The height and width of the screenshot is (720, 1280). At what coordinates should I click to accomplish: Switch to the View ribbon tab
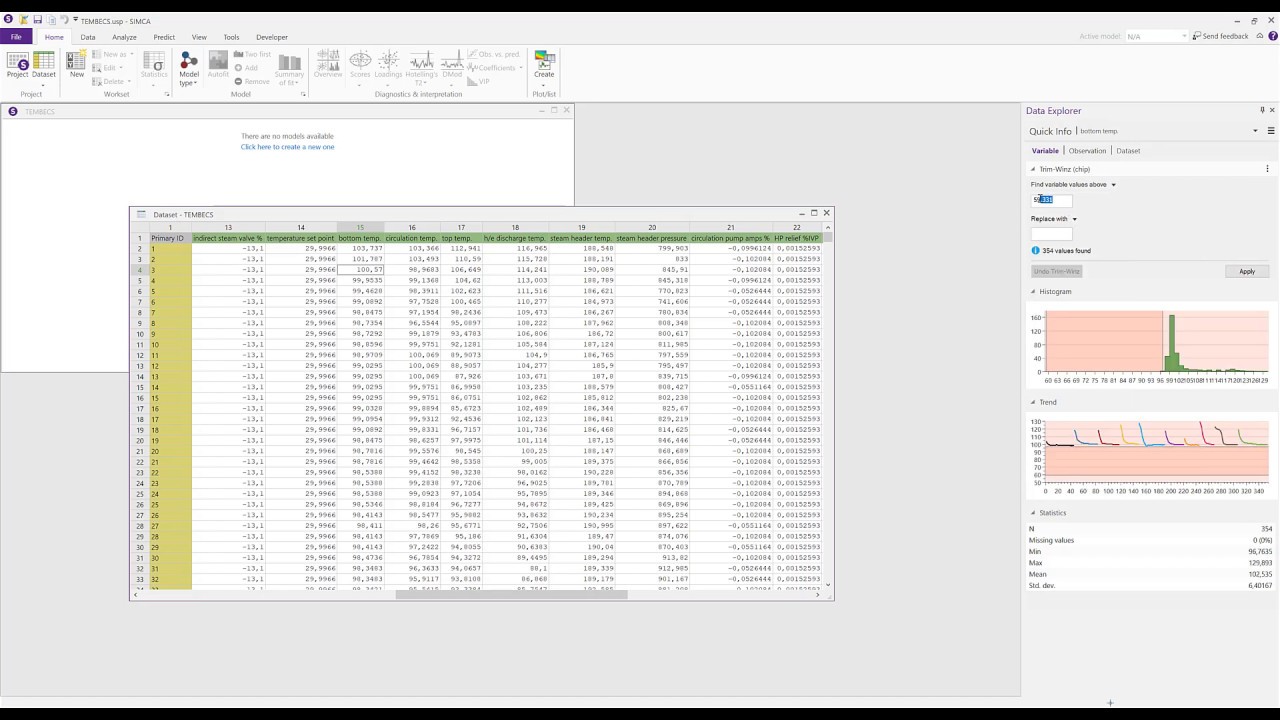[x=199, y=37]
